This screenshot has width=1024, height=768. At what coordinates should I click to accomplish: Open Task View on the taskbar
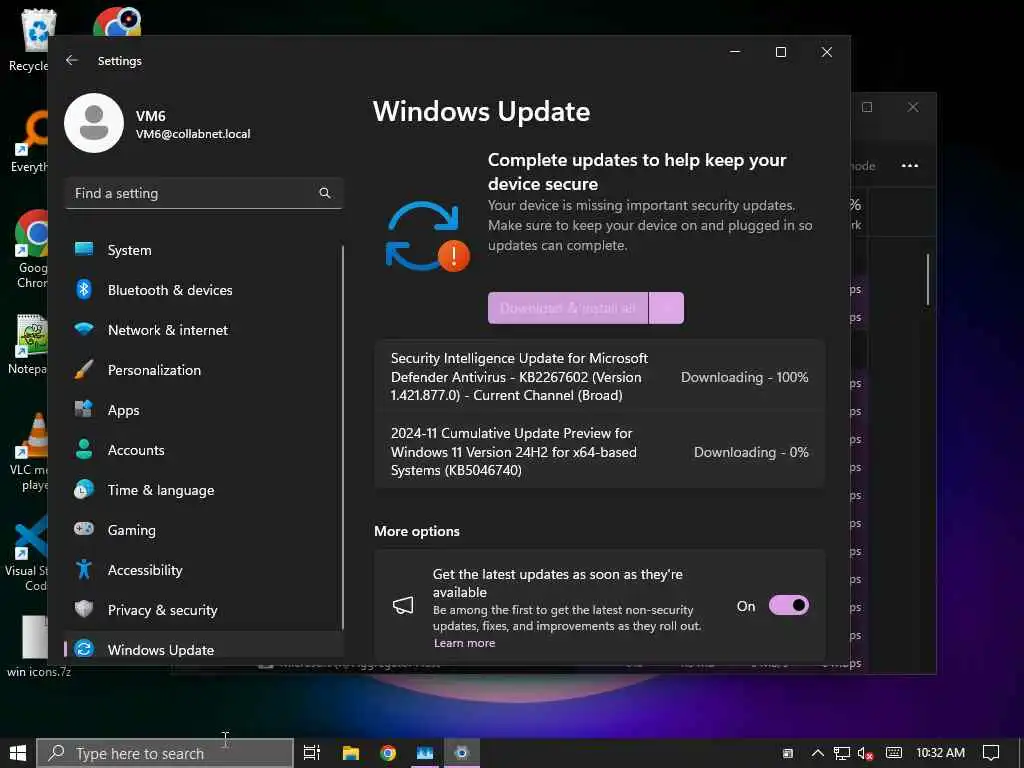coord(312,753)
